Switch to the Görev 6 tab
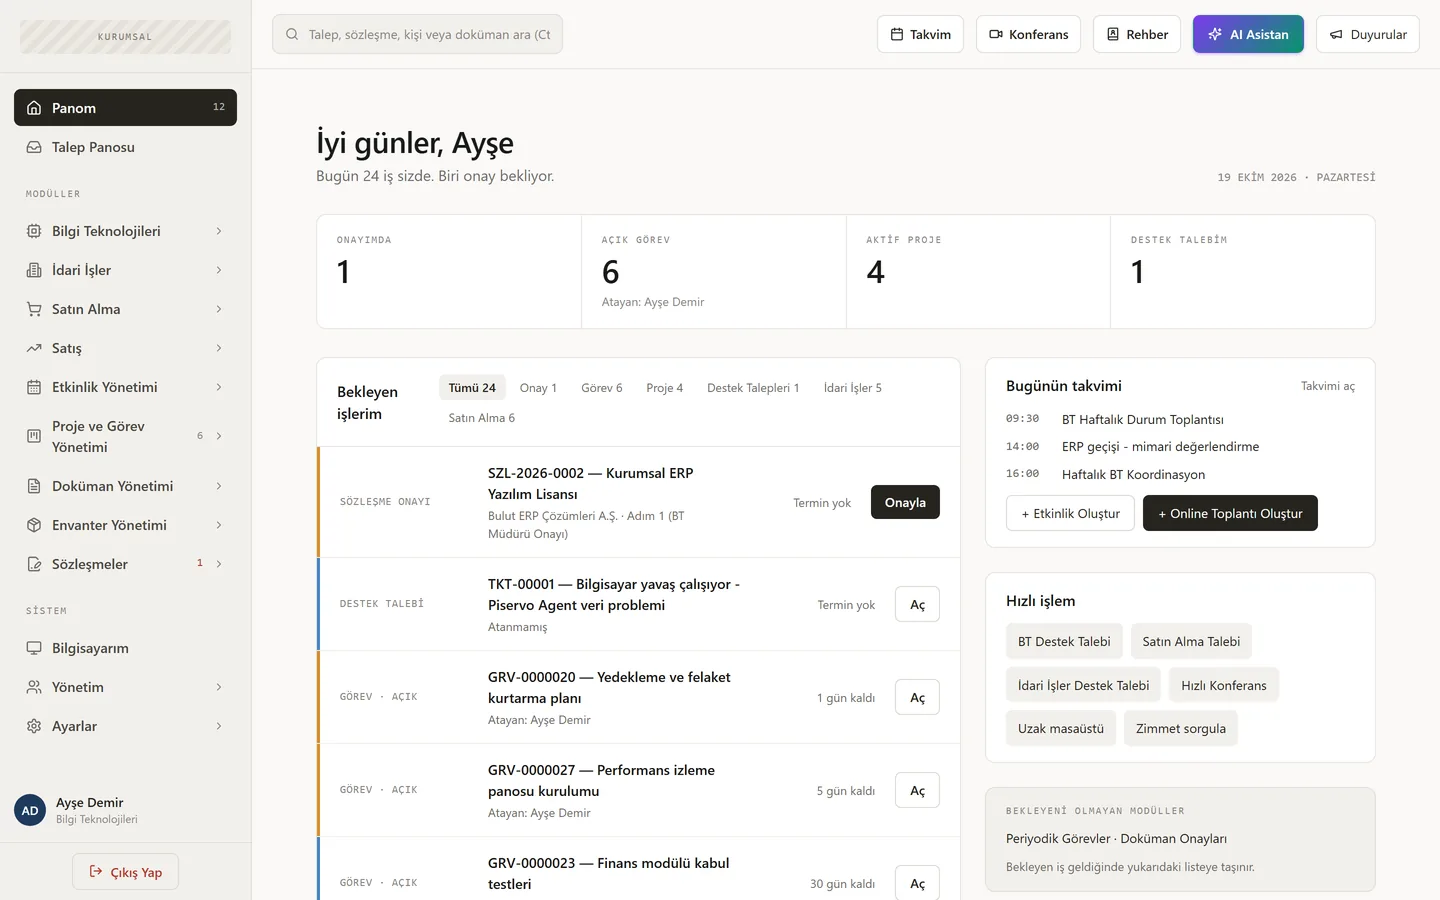The height and width of the screenshot is (900, 1440). (x=602, y=388)
